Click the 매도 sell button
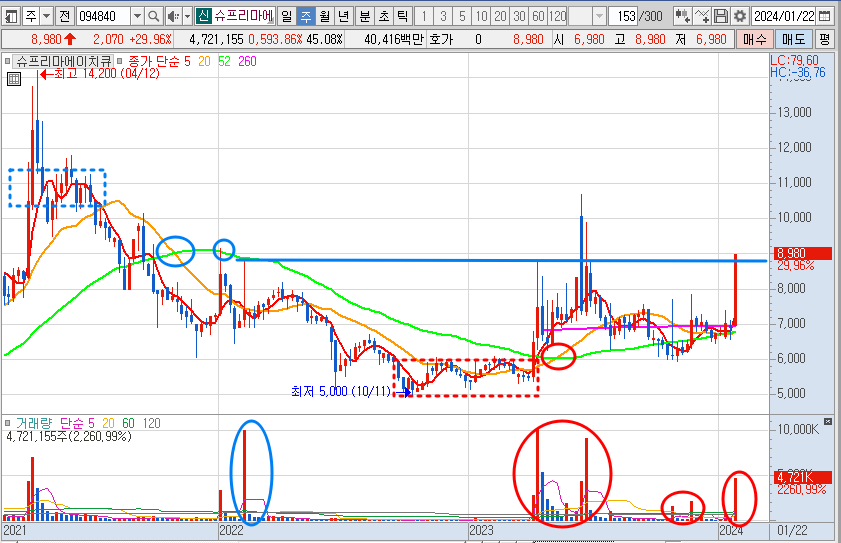 (793, 39)
